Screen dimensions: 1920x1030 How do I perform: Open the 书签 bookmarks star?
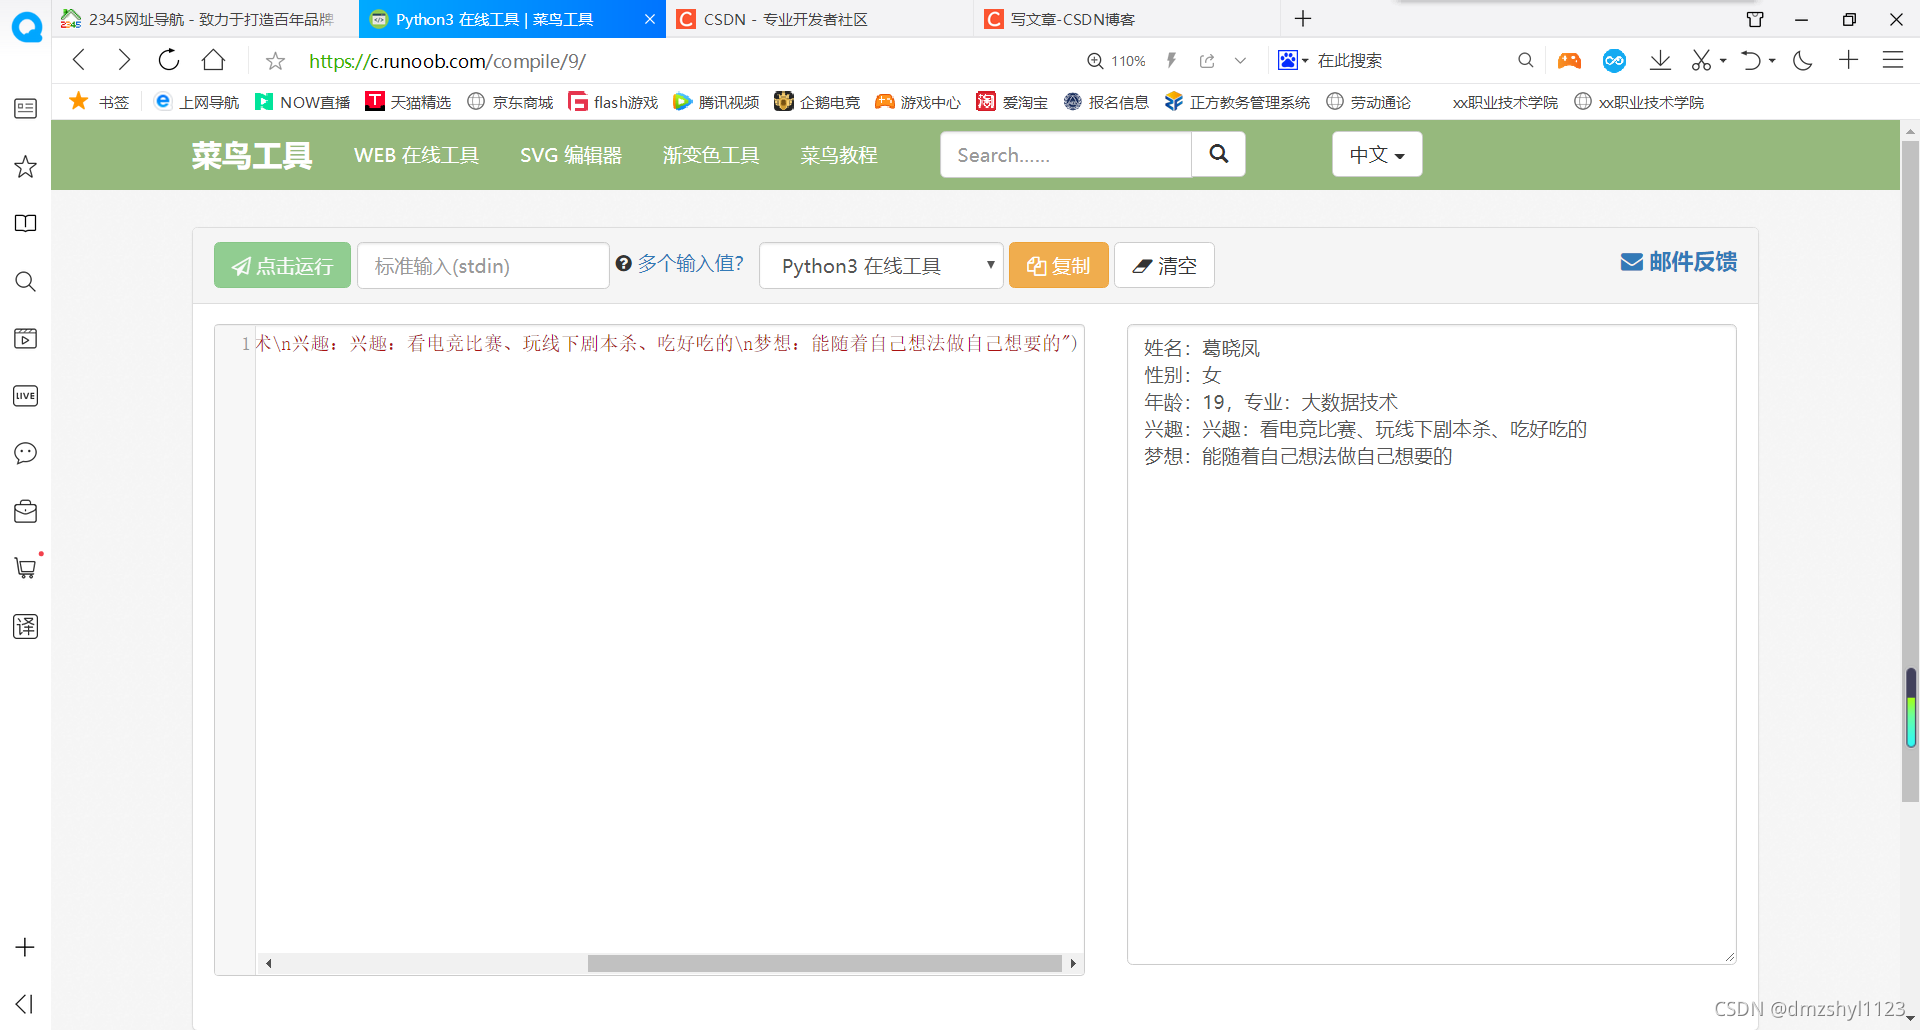[x=98, y=102]
